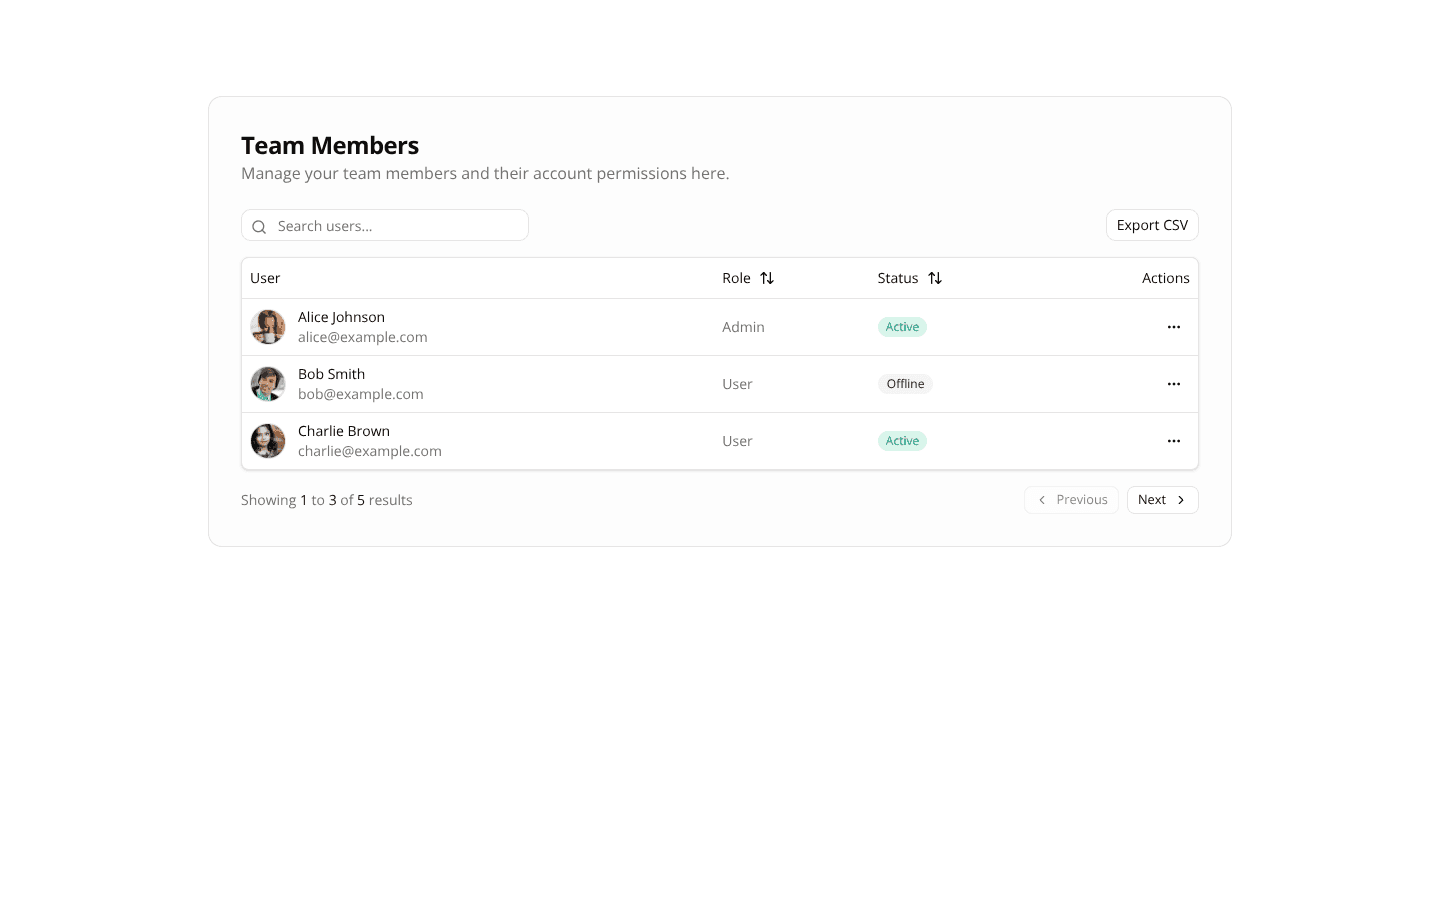Focus the Search users field
The height and width of the screenshot is (900, 1440).
(x=398, y=226)
